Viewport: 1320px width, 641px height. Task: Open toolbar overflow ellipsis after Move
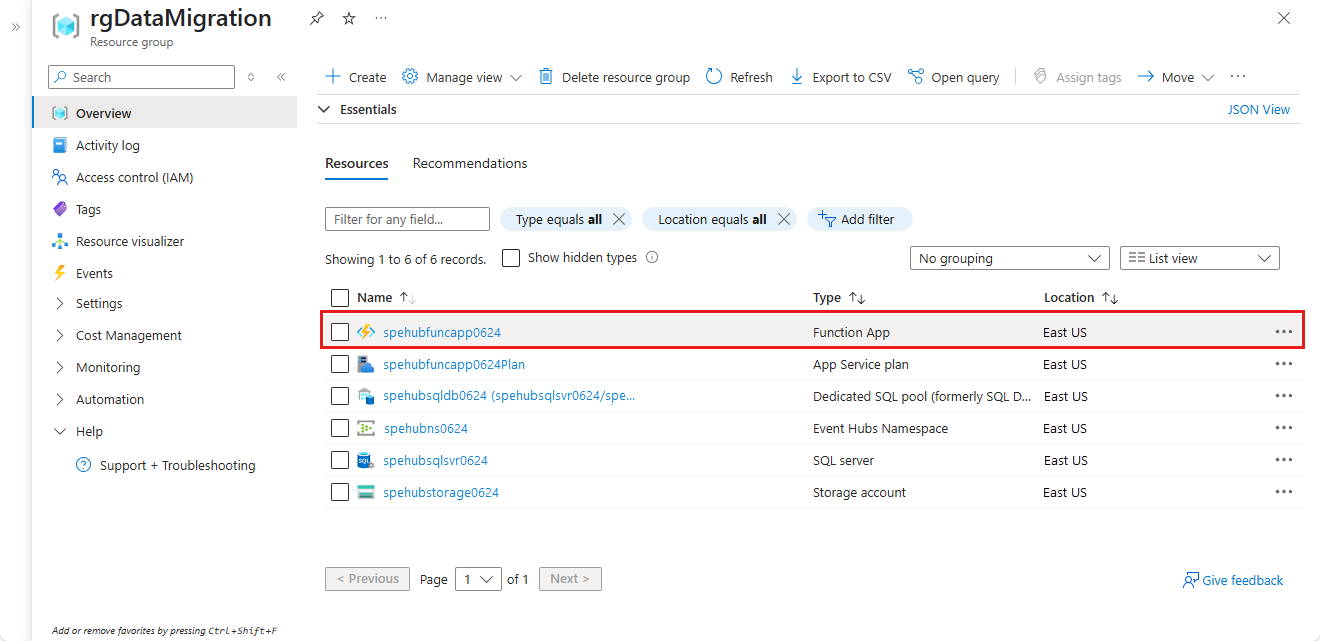coord(1238,76)
